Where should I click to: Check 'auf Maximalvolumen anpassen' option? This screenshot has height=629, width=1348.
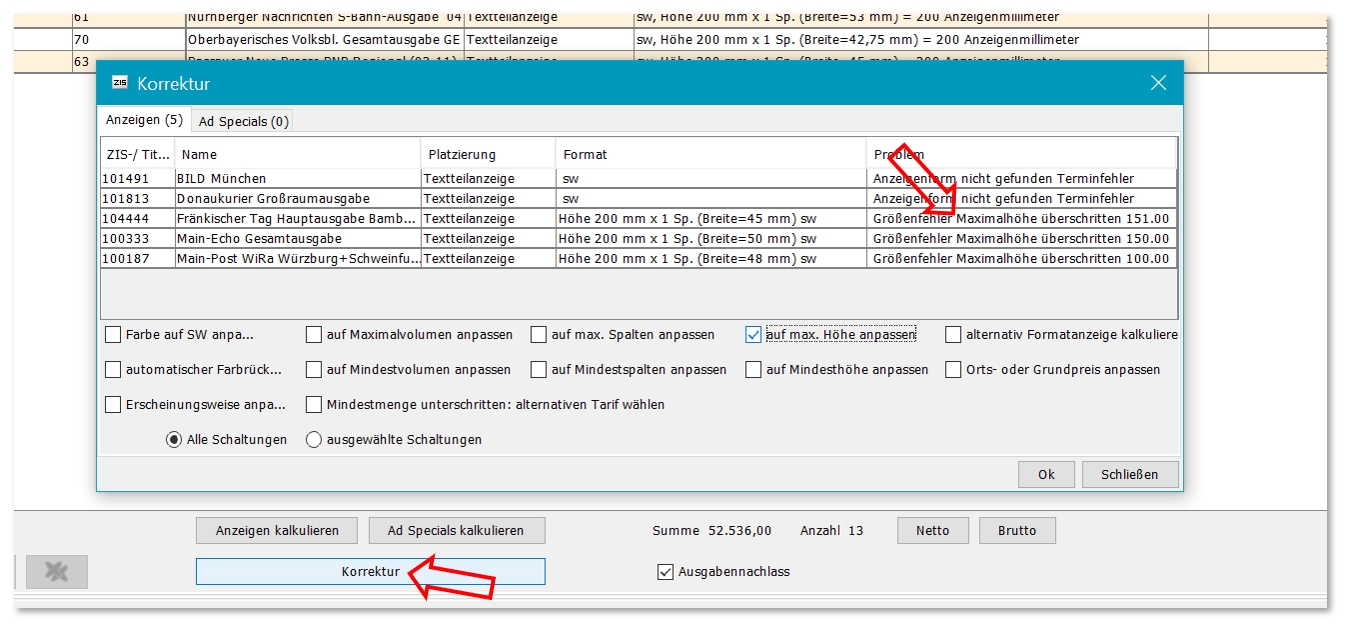pos(315,335)
